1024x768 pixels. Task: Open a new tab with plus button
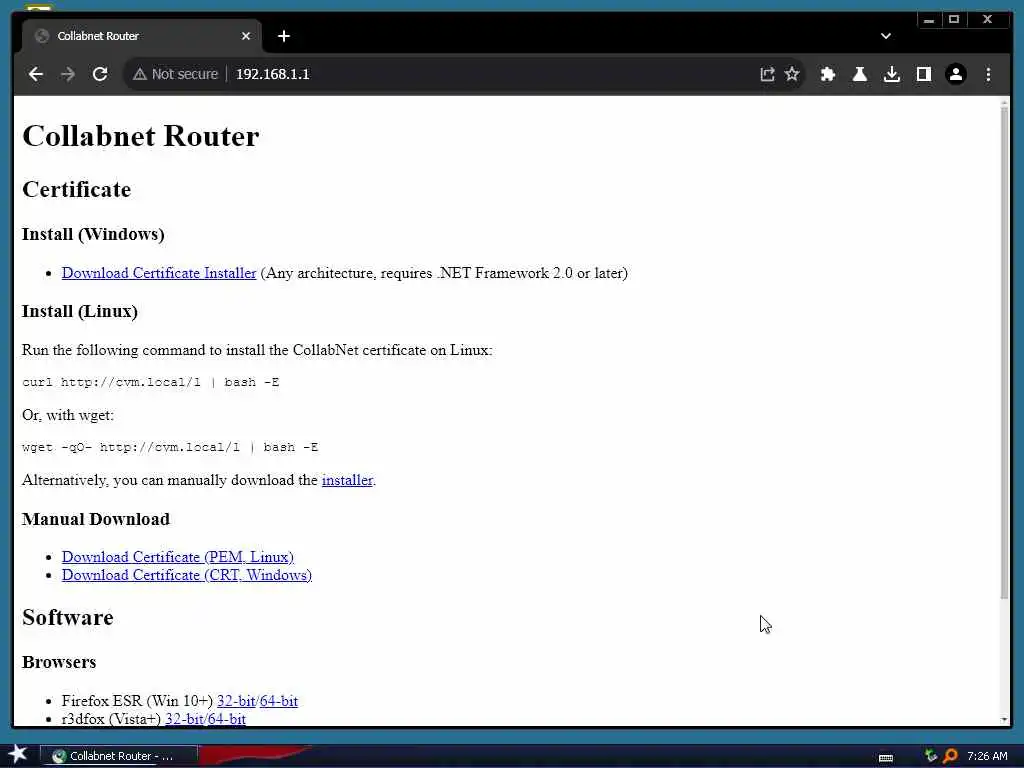(x=283, y=36)
